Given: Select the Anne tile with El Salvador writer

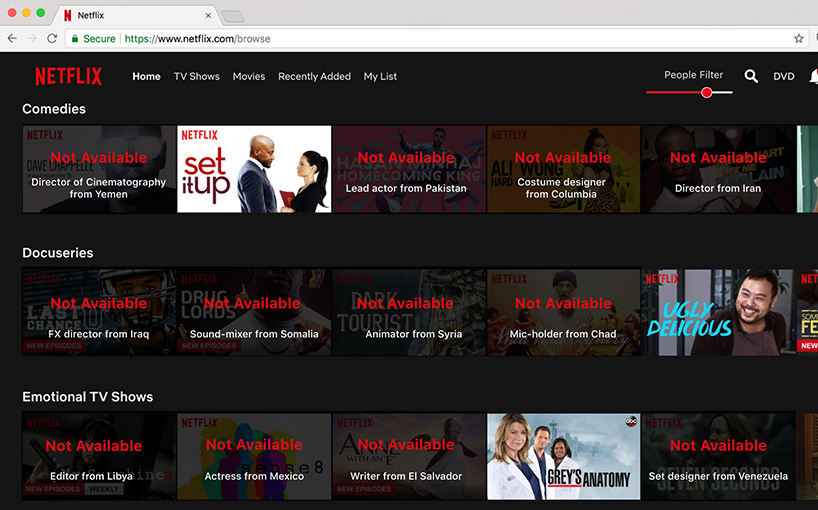Looking at the screenshot, I should (x=409, y=456).
